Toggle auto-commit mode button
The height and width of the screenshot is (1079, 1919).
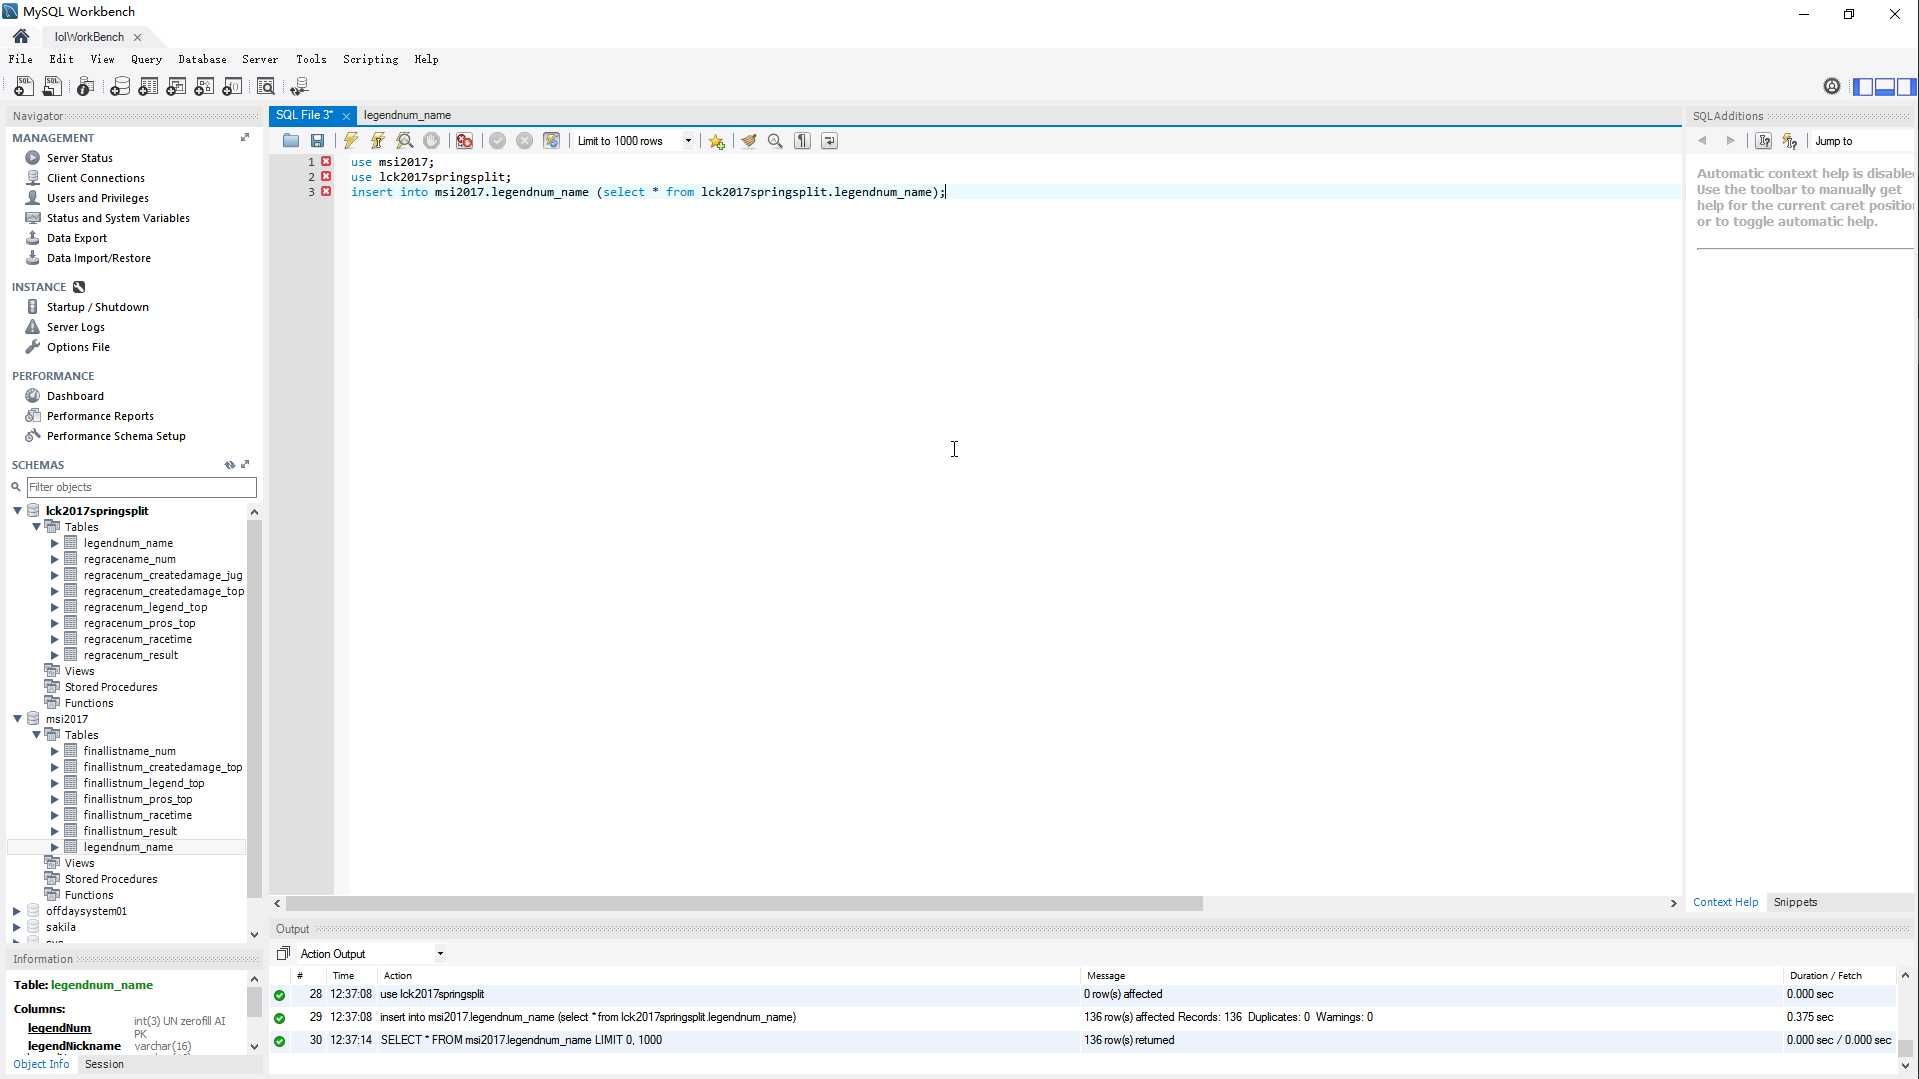click(551, 141)
